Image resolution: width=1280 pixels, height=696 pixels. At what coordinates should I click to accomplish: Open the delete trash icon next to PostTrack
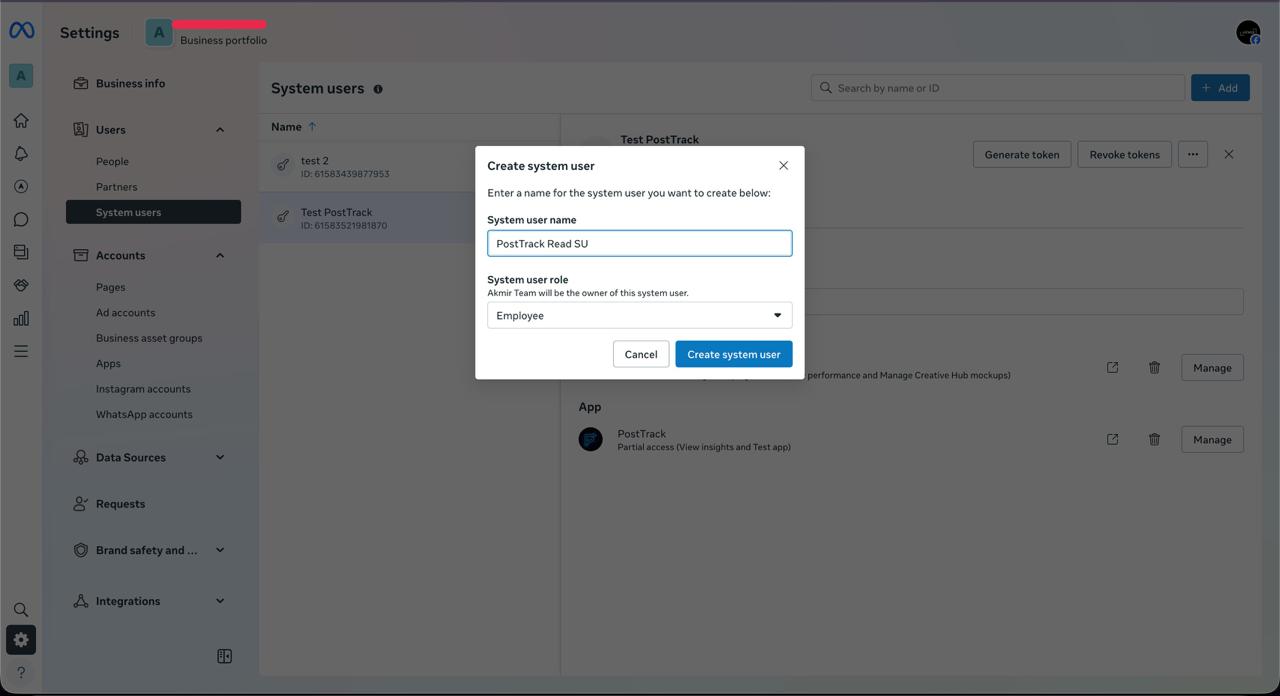pos(1154,439)
